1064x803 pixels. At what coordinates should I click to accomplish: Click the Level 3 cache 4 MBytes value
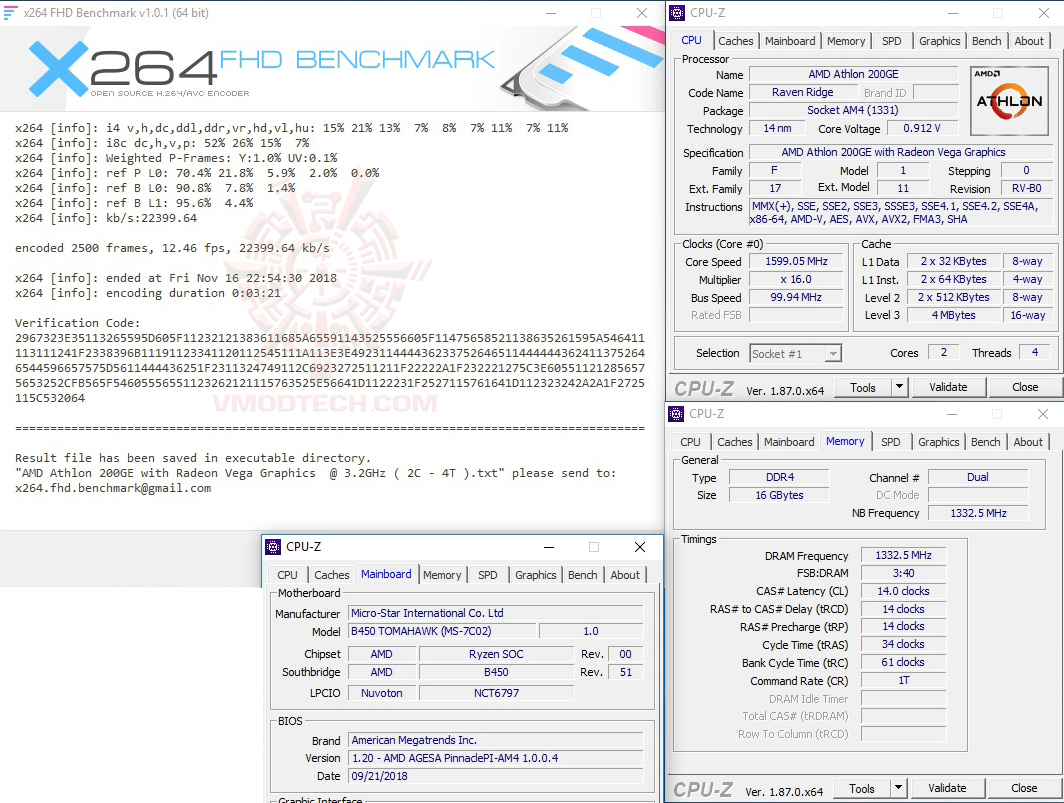953,315
